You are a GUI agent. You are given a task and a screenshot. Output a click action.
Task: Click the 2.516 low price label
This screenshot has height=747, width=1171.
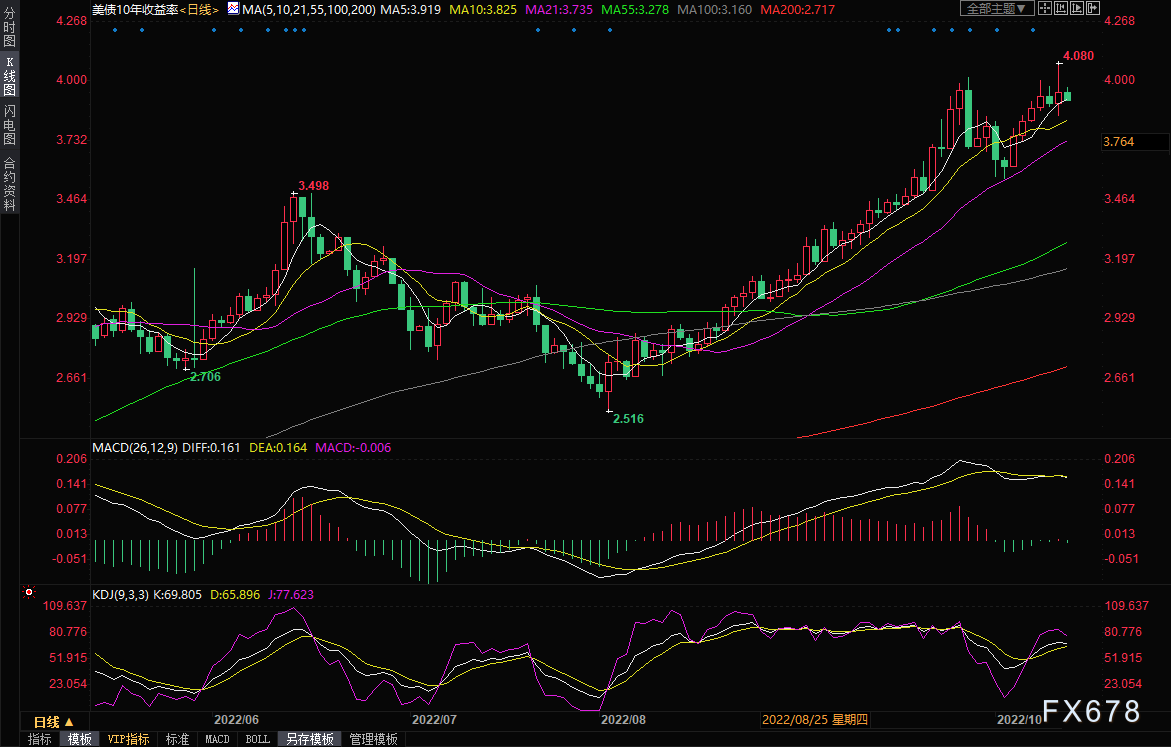[628, 418]
